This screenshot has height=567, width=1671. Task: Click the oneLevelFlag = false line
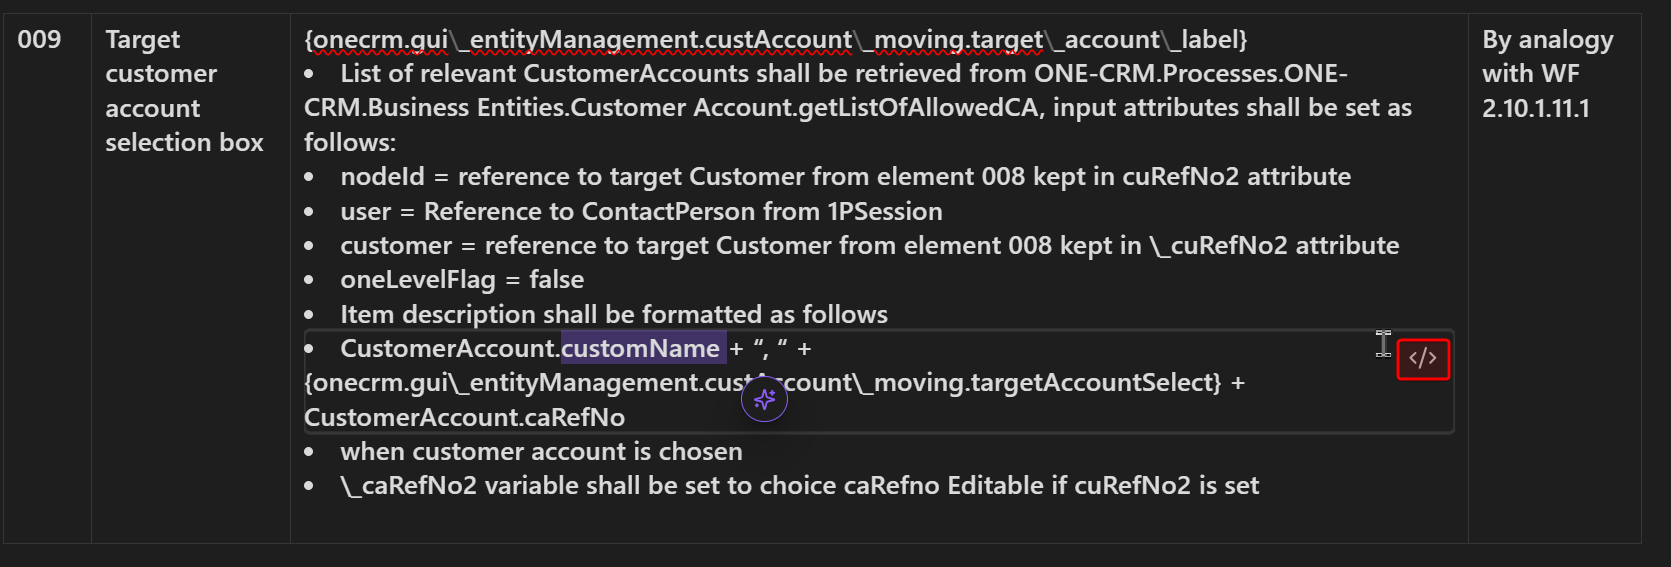pos(462,280)
